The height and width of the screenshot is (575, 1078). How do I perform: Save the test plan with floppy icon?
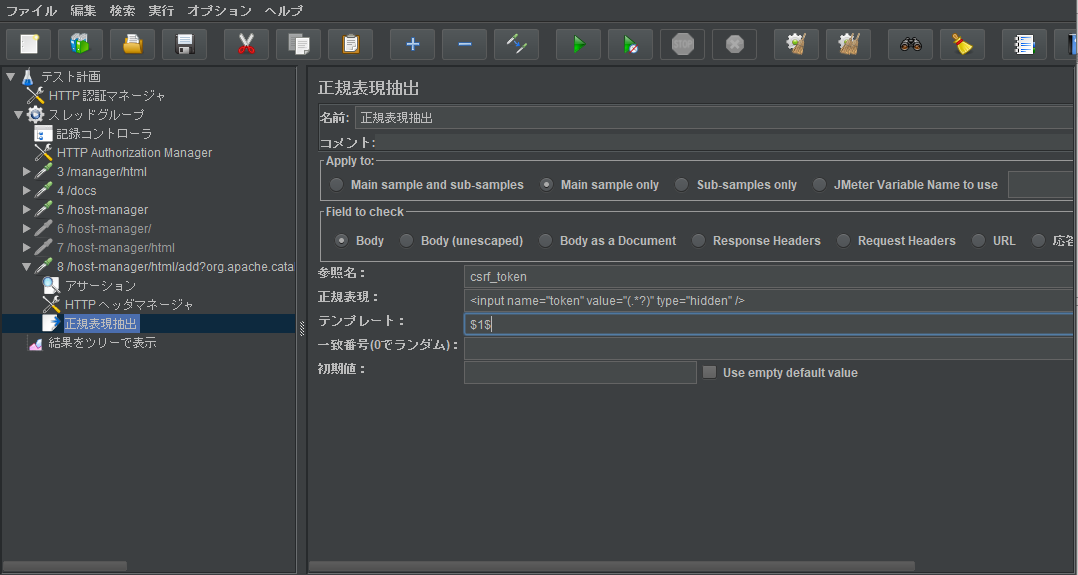point(184,45)
